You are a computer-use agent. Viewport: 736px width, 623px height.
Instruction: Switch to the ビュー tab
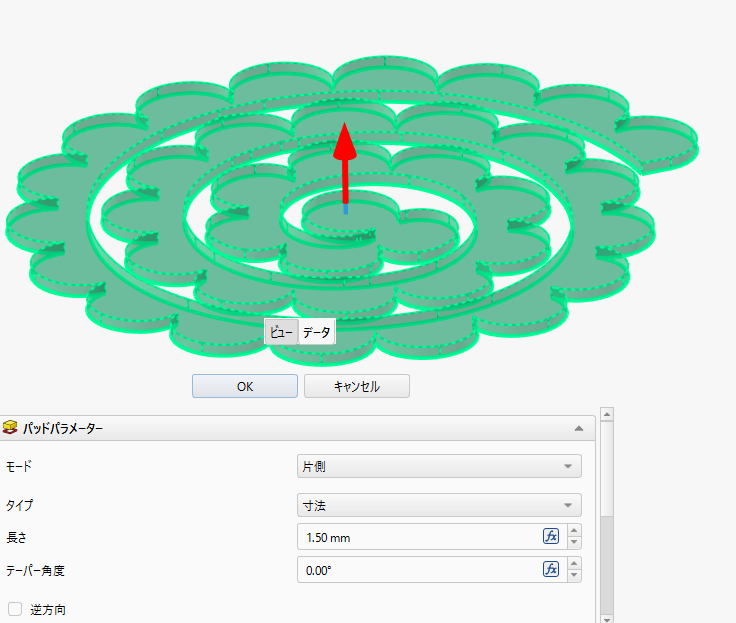[x=281, y=332]
